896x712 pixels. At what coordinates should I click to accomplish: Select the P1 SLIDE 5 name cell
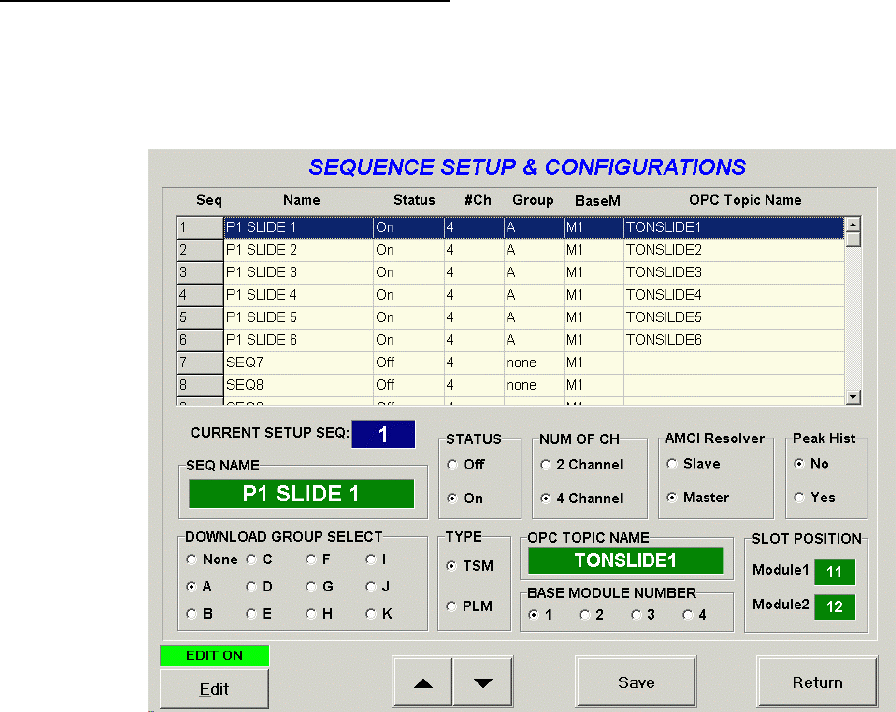[x=298, y=318]
